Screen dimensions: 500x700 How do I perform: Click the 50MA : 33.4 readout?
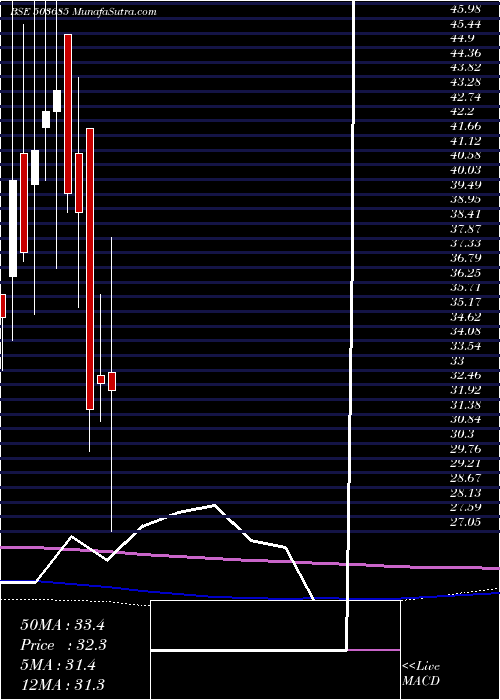[x=62, y=625]
